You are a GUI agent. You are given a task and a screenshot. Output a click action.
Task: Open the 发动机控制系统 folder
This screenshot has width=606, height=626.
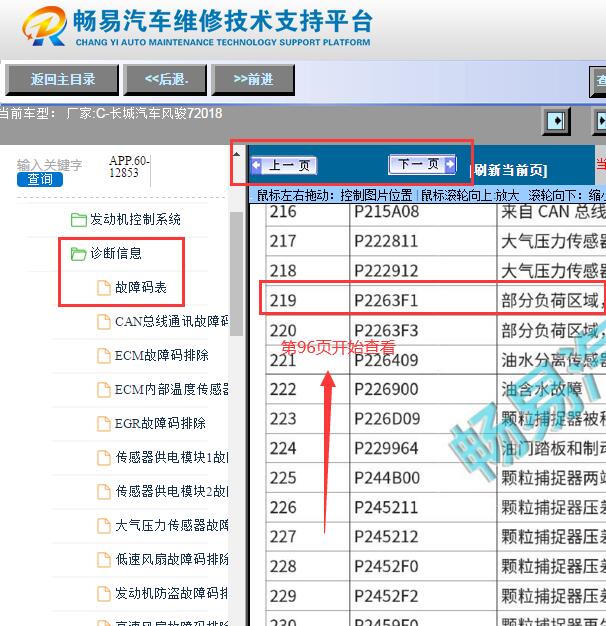135,219
